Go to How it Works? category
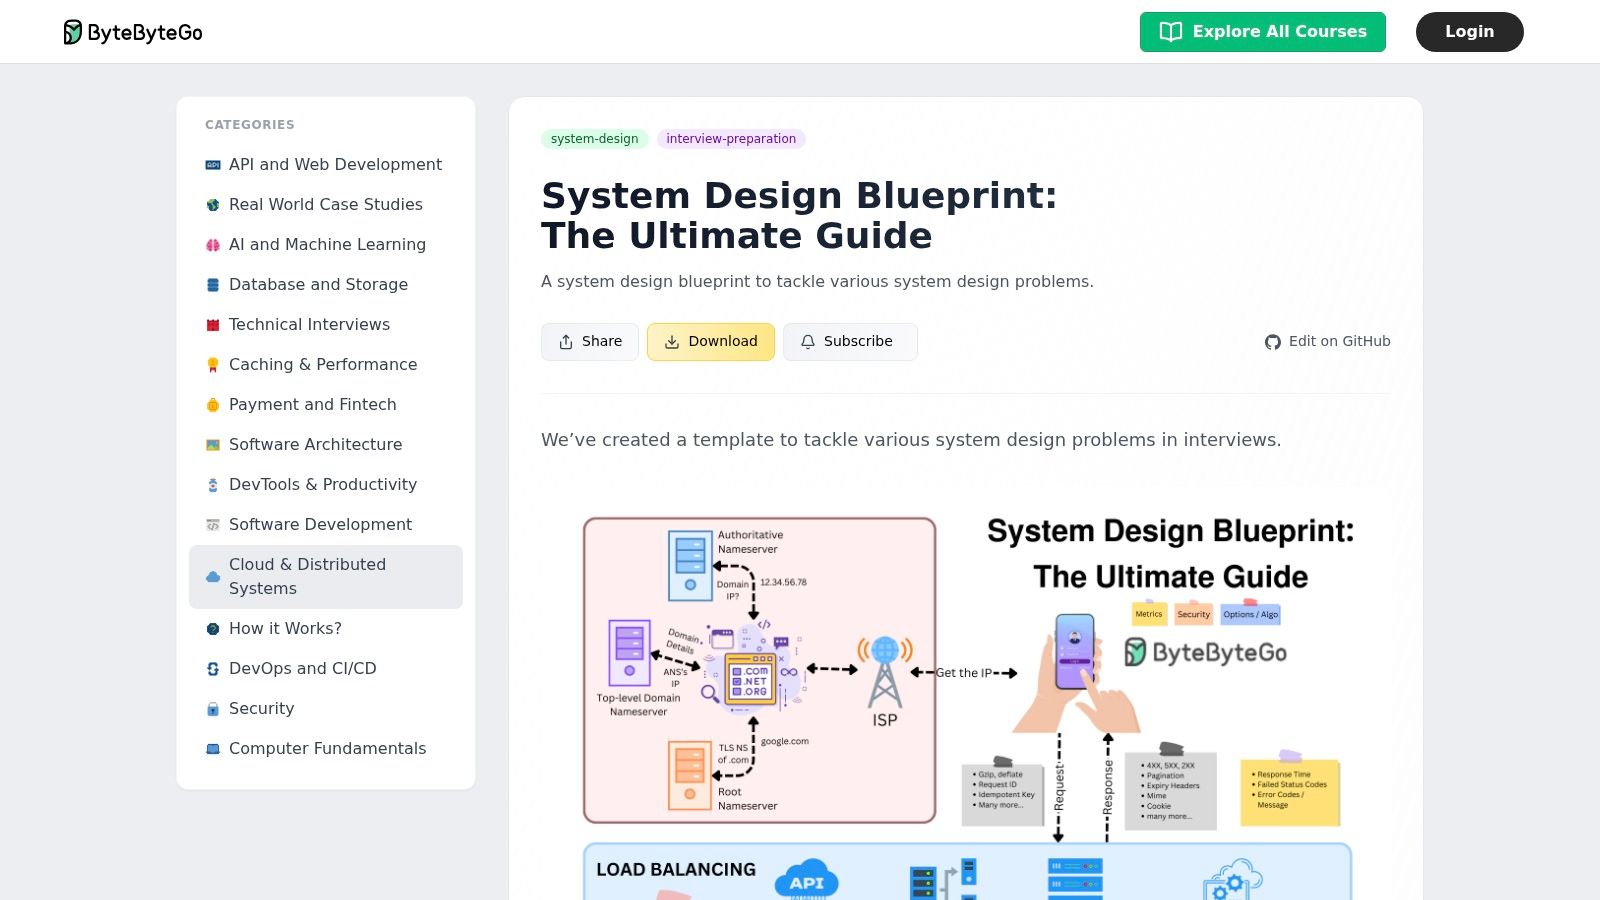Screen dimensions: 1600x900 pos(326,629)
